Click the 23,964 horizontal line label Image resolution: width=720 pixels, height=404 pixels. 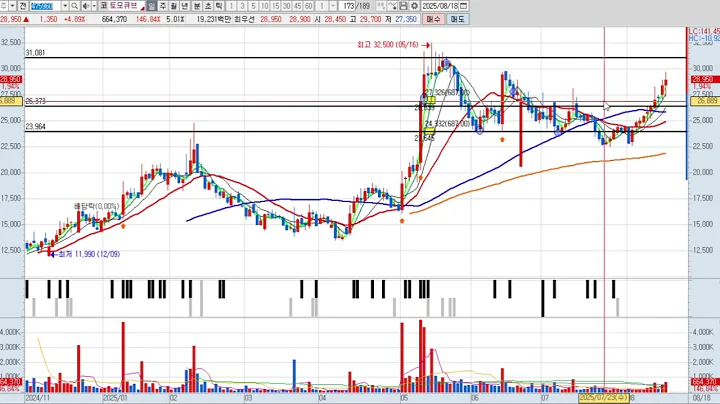(35, 127)
